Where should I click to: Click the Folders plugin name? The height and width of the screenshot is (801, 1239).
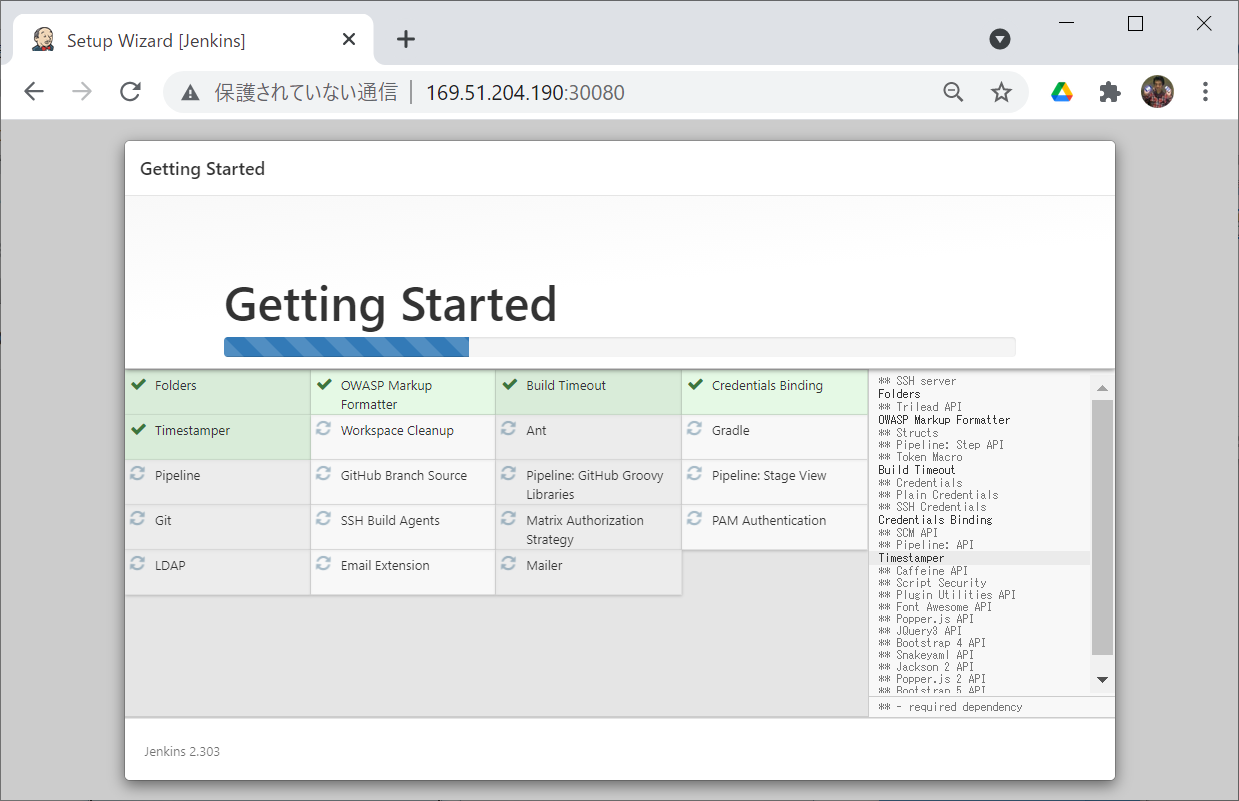(176, 385)
